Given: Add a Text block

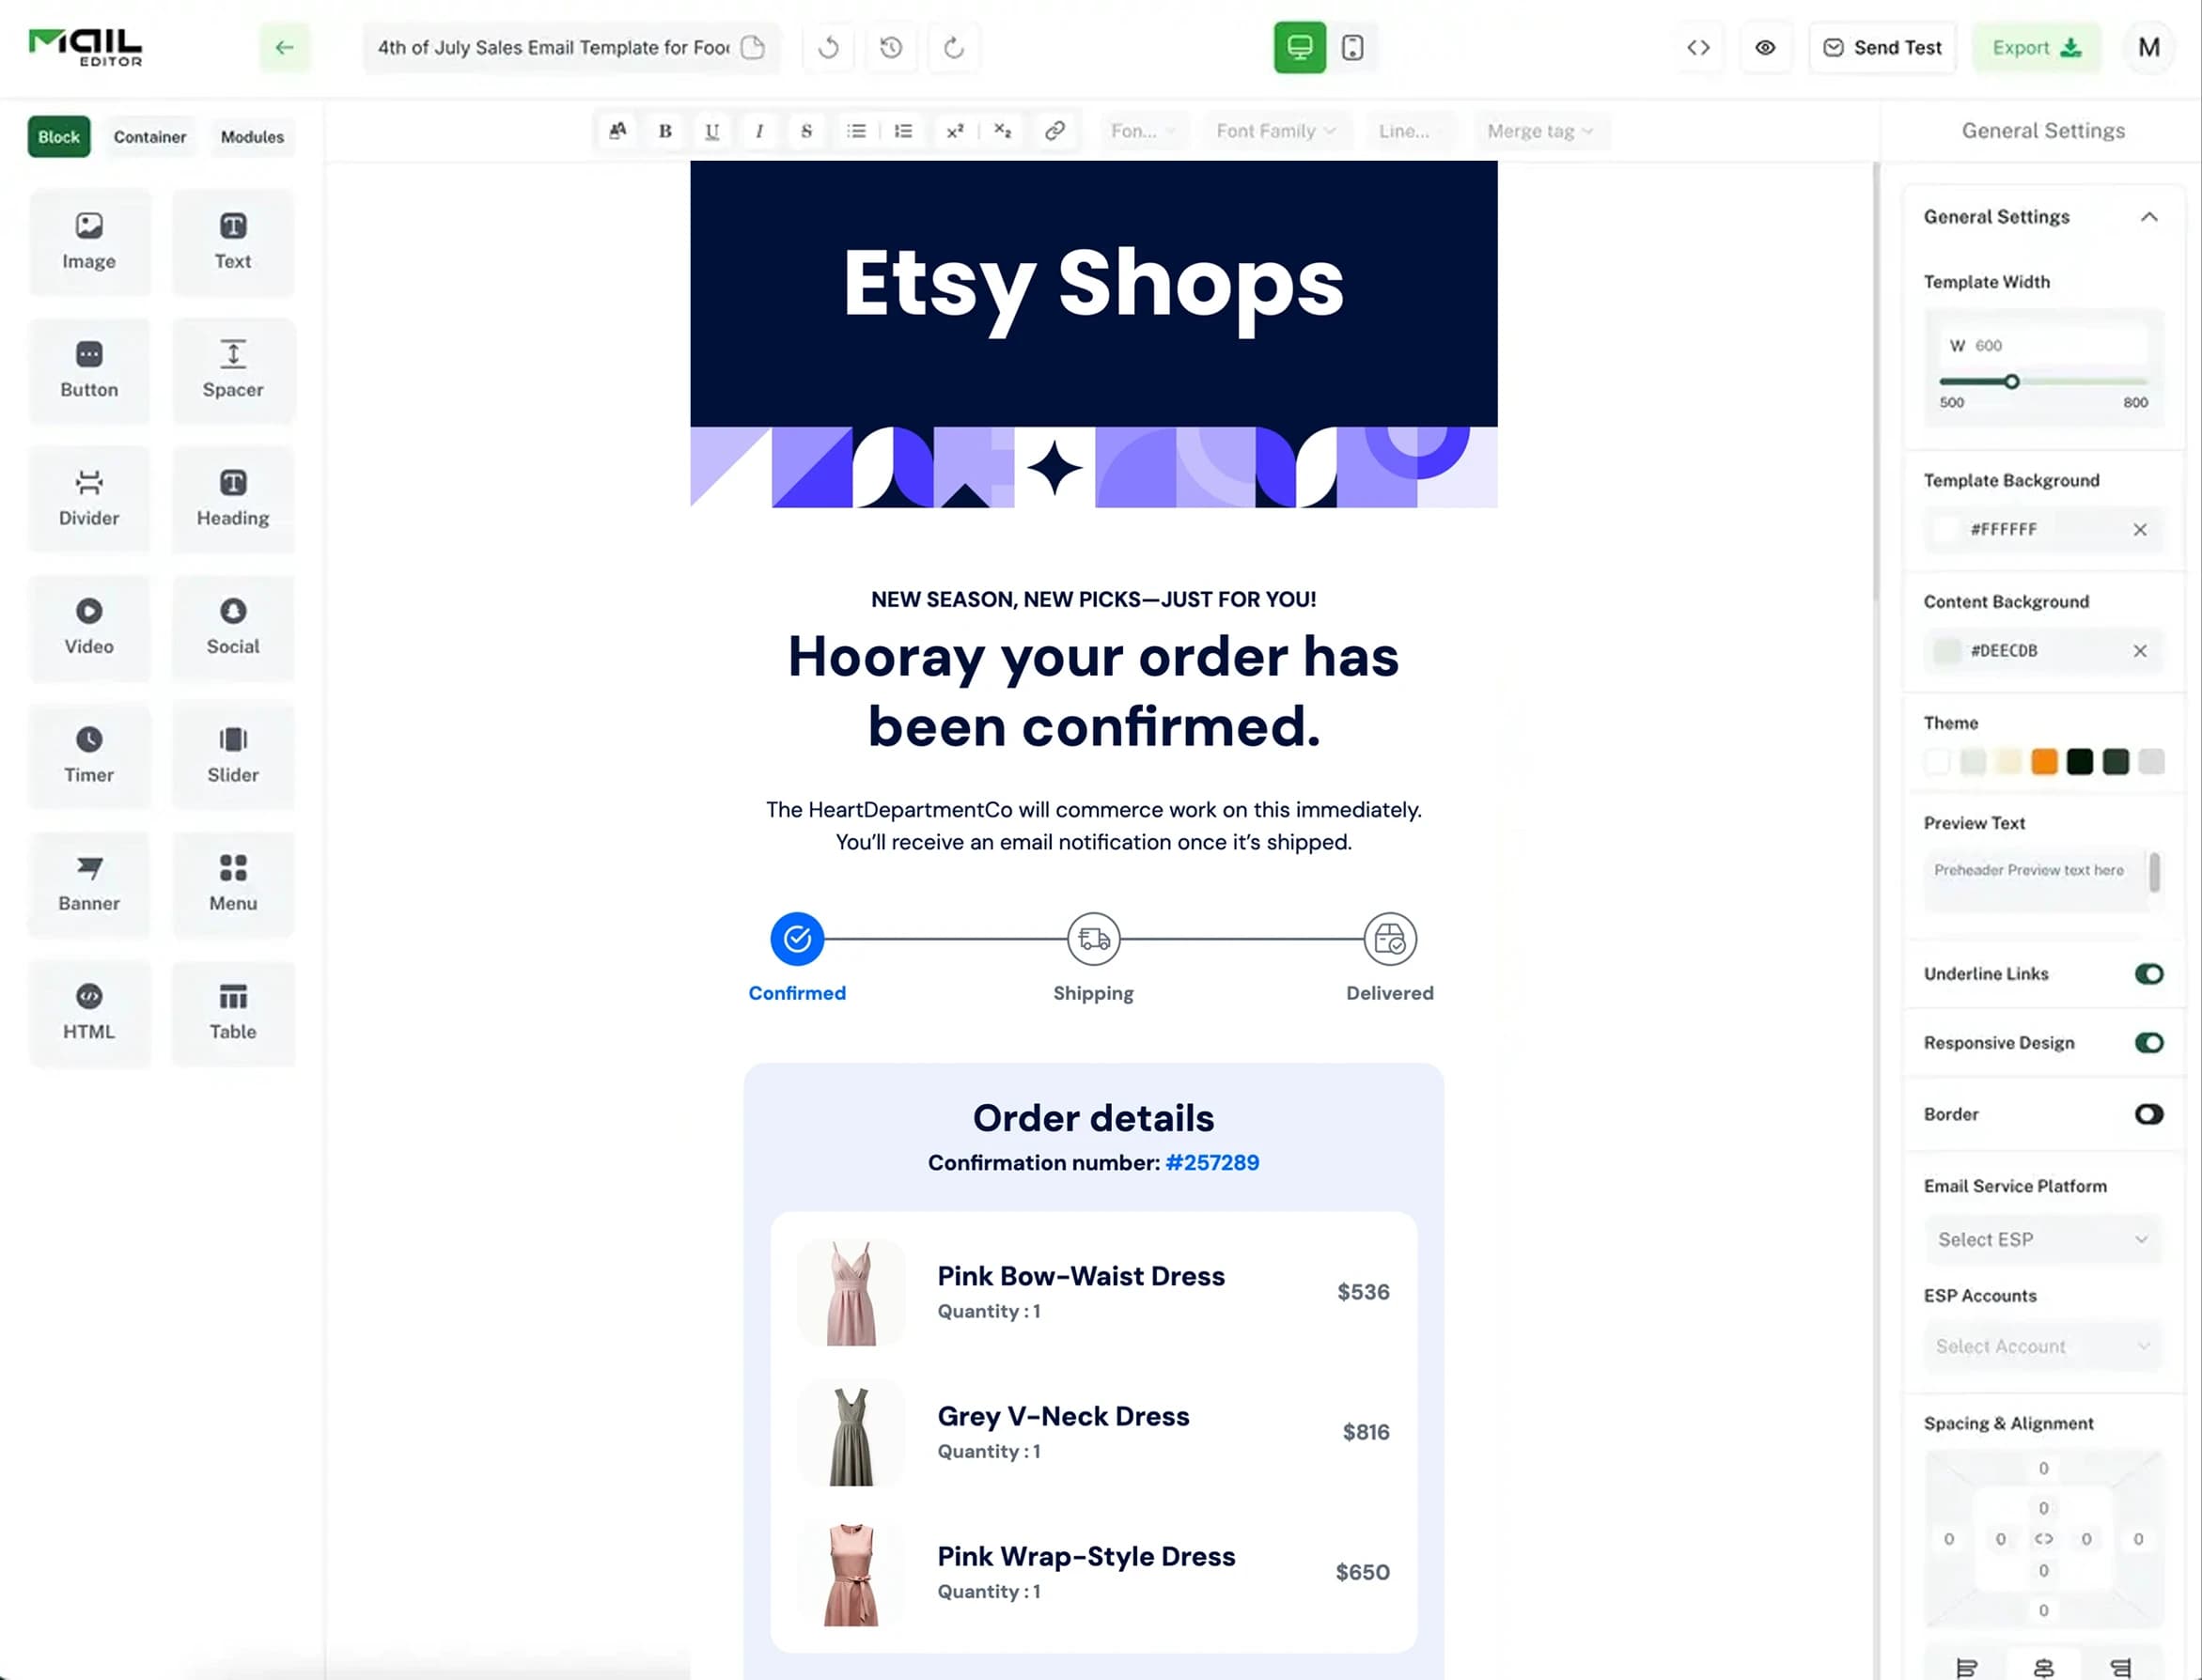Looking at the screenshot, I should point(233,242).
